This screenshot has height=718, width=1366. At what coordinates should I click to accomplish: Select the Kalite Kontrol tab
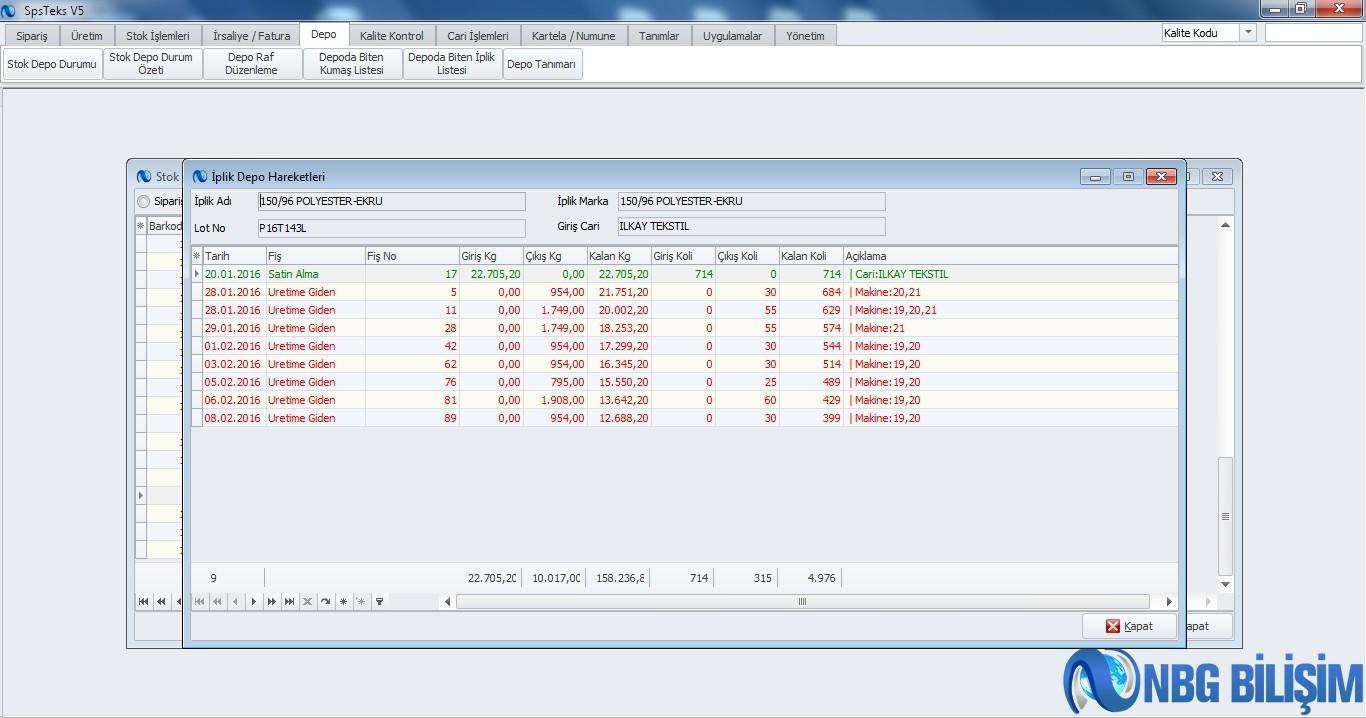(x=392, y=36)
